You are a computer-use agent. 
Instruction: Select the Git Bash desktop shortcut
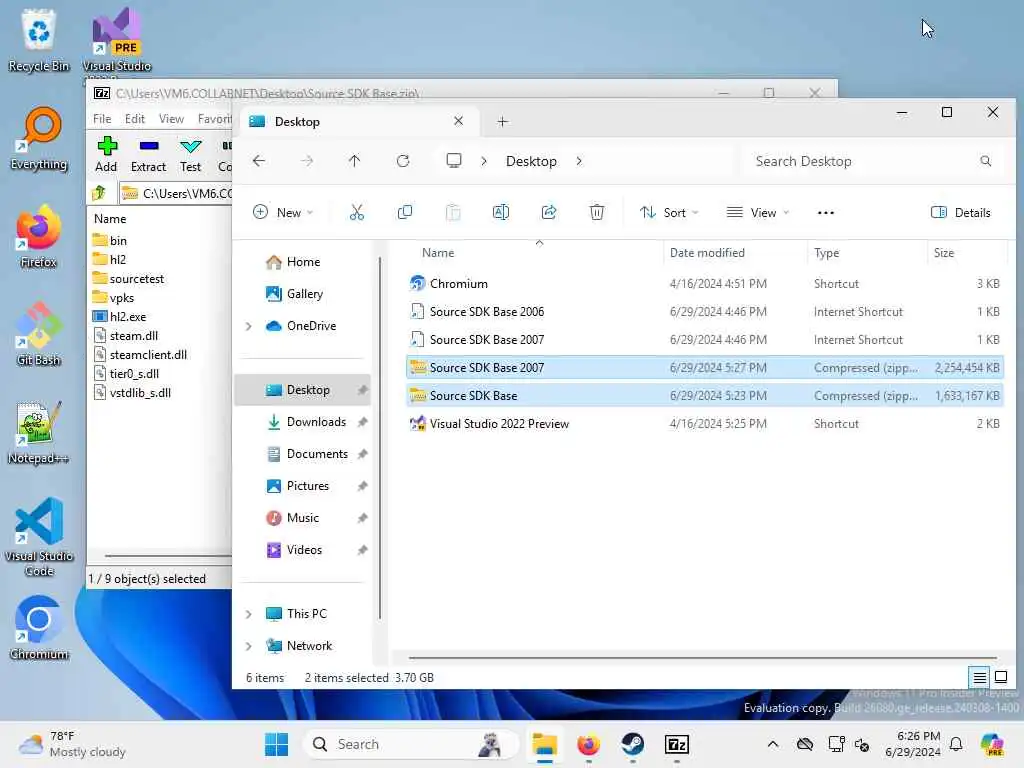tap(39, 334)
